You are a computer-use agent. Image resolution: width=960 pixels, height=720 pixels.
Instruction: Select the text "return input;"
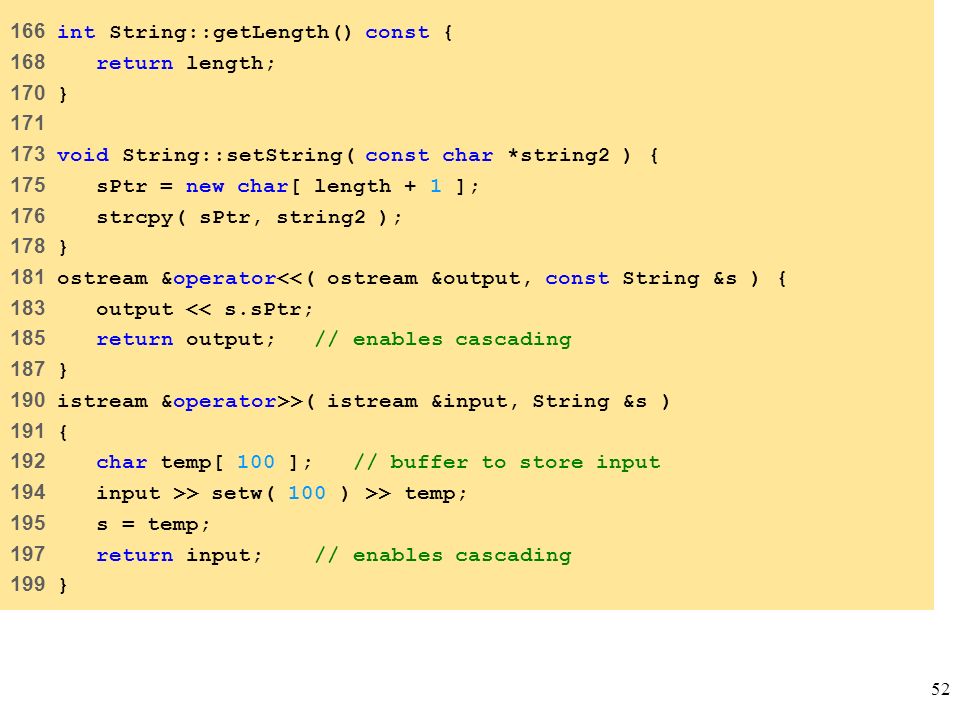(x=179, y=555)
